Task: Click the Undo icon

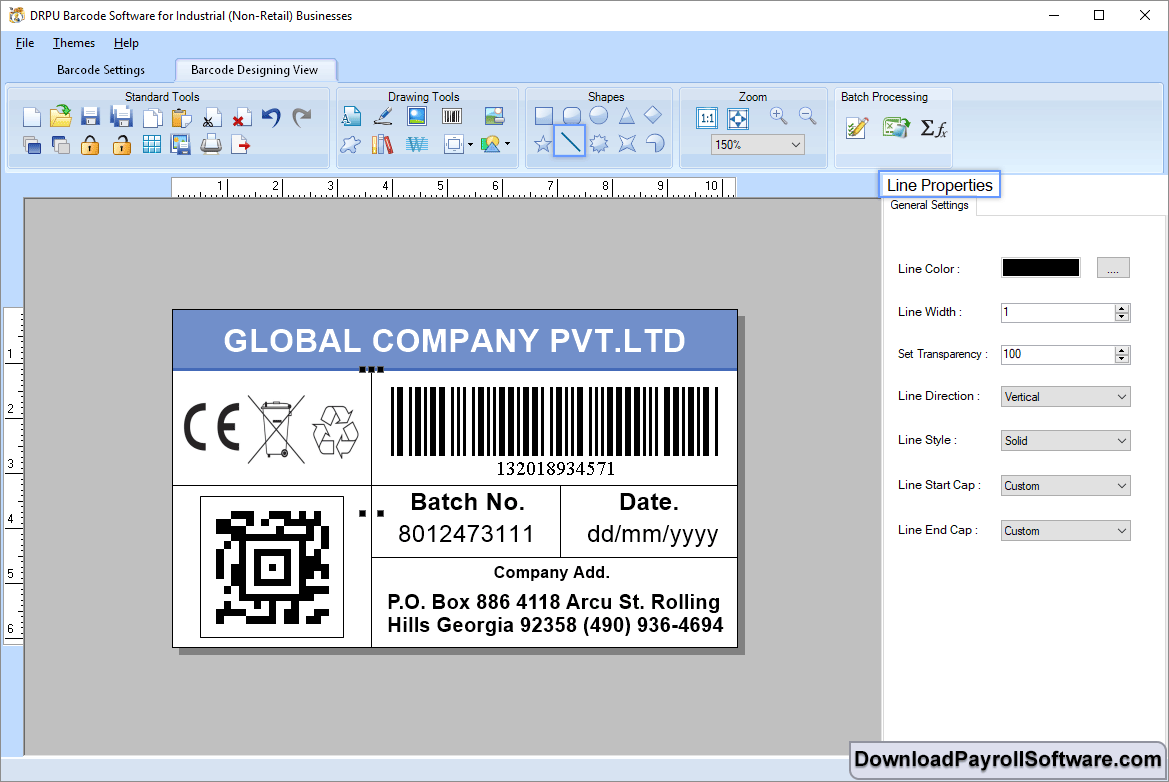Action: (271, 116)
